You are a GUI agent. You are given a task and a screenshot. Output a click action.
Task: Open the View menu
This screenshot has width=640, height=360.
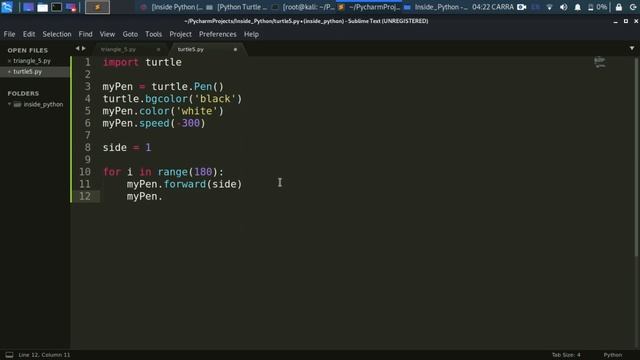click(x=107, y=34)
